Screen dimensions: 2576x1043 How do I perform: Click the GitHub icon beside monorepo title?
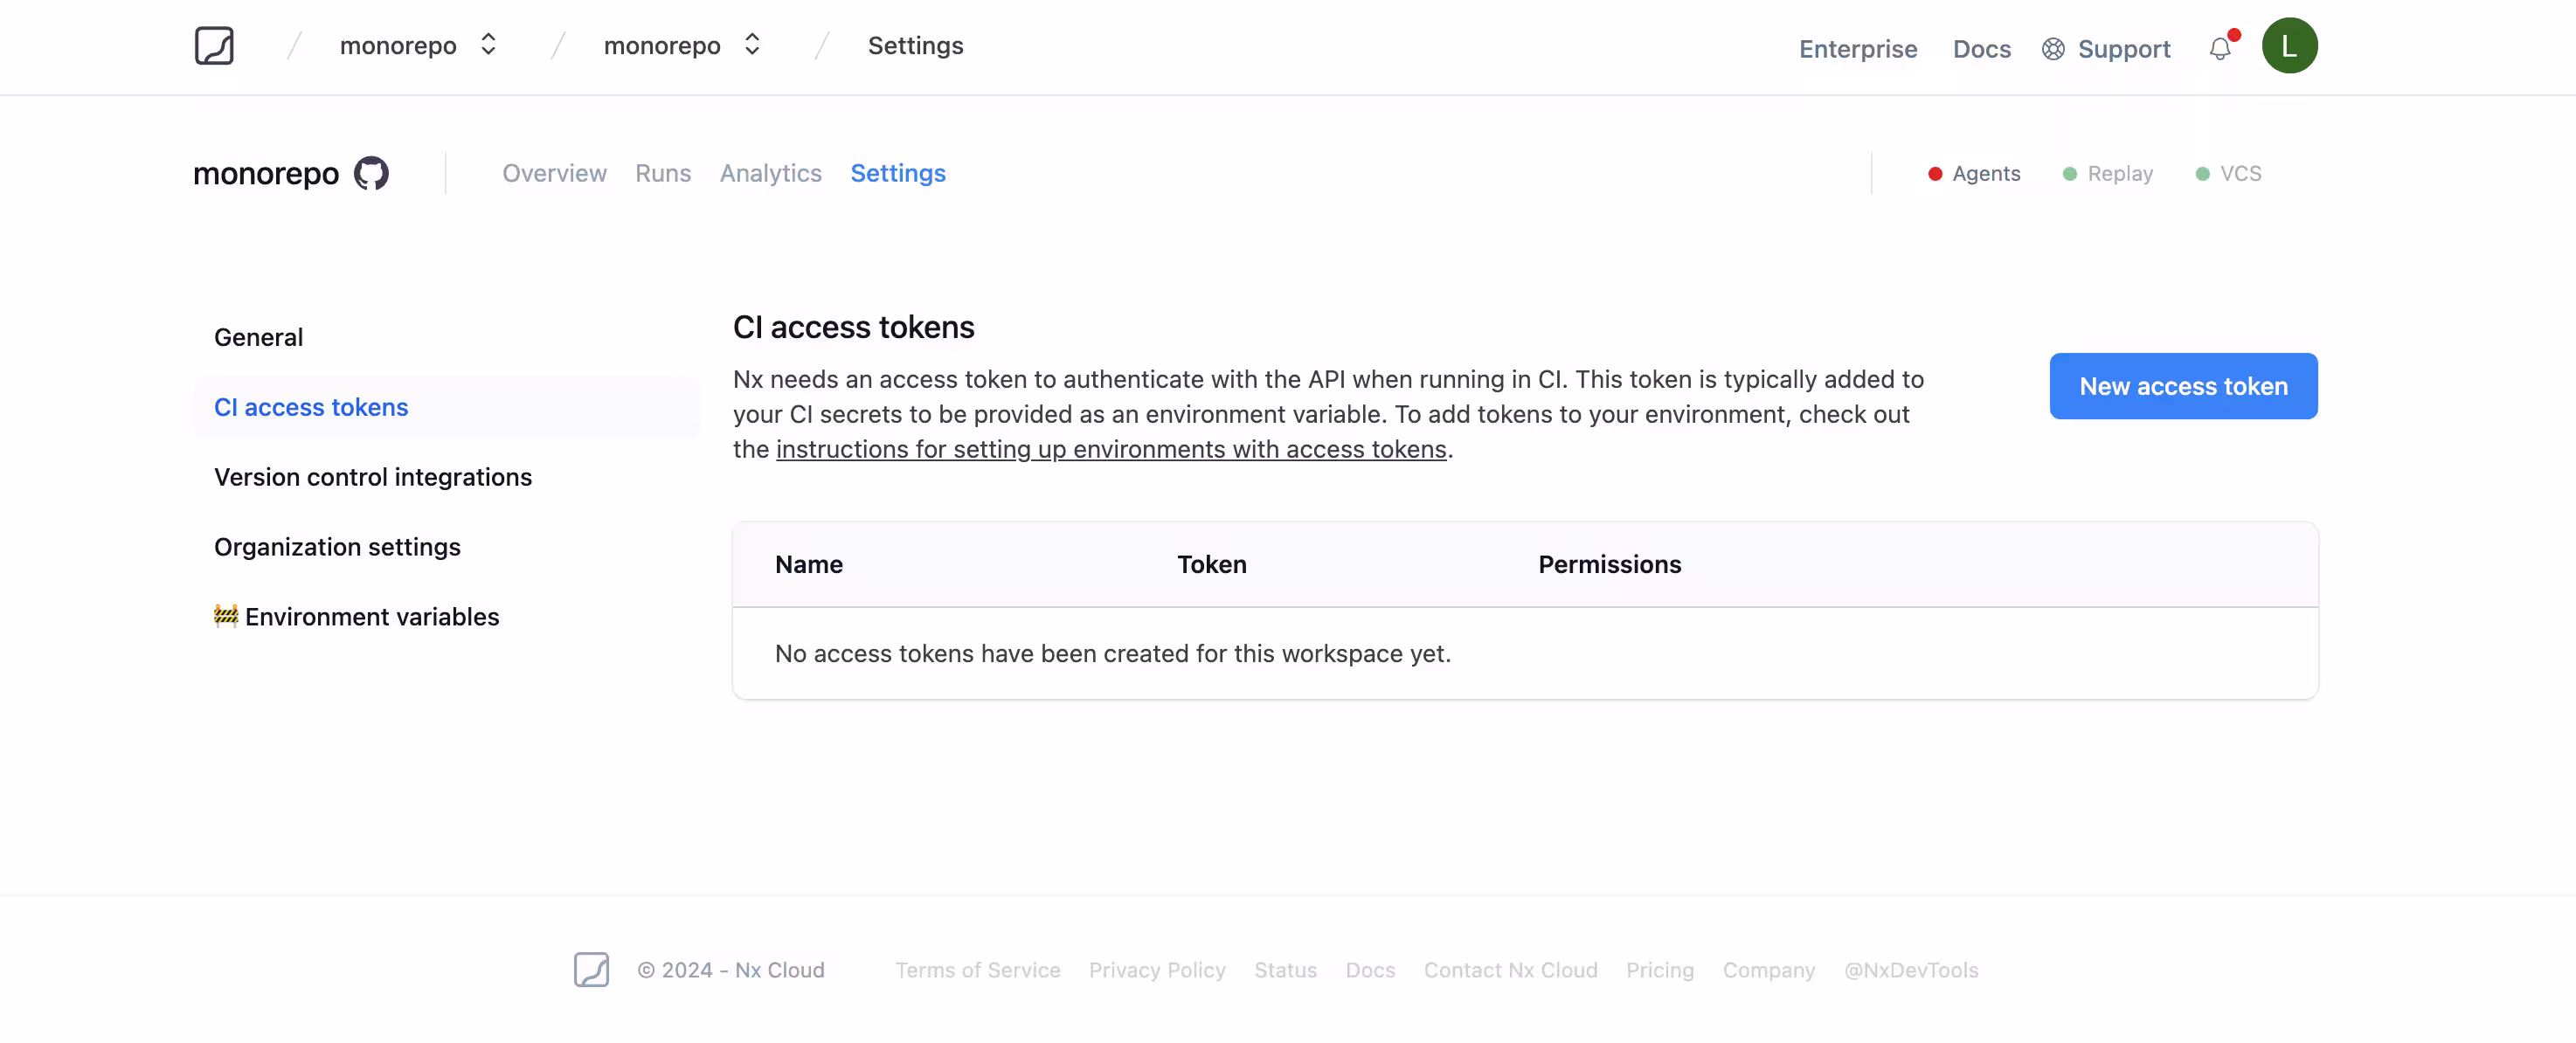tap(371, 173)
